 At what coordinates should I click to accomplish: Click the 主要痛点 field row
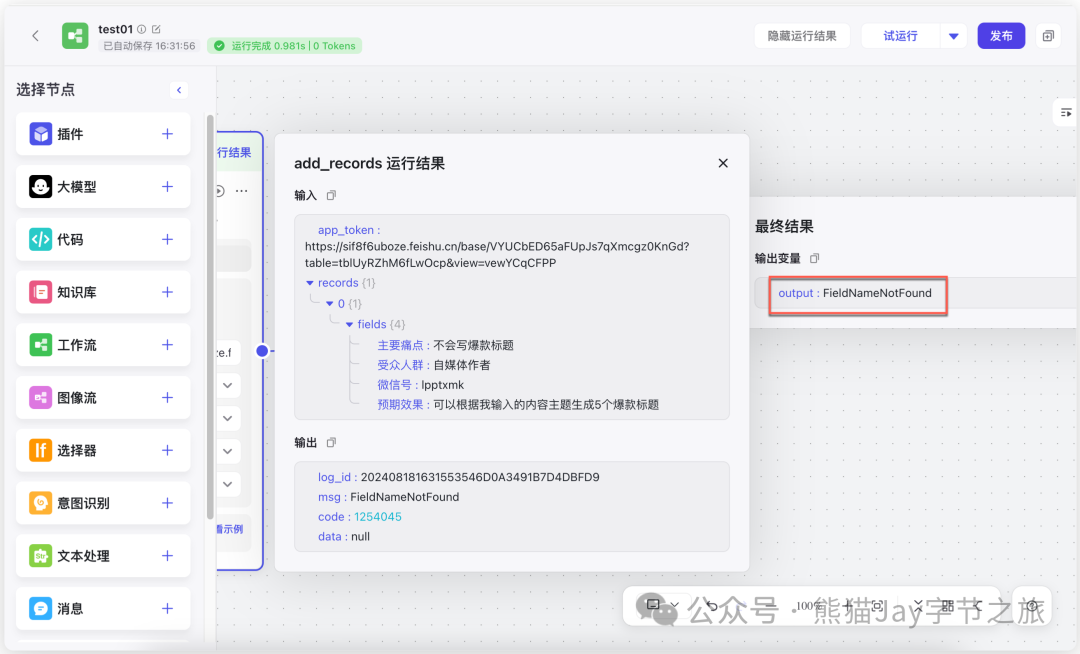point(445,345)
